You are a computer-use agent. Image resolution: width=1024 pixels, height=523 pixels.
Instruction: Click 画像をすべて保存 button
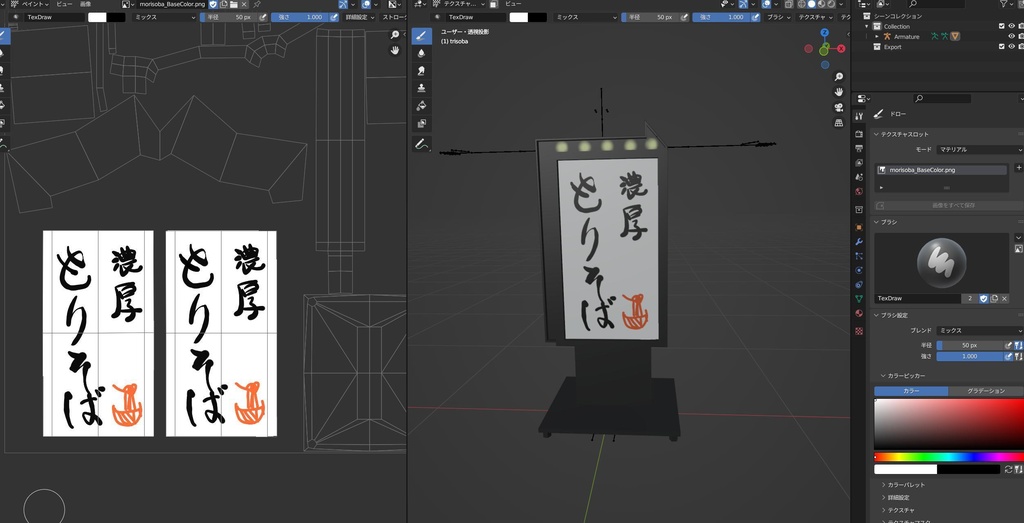[948, 205]
